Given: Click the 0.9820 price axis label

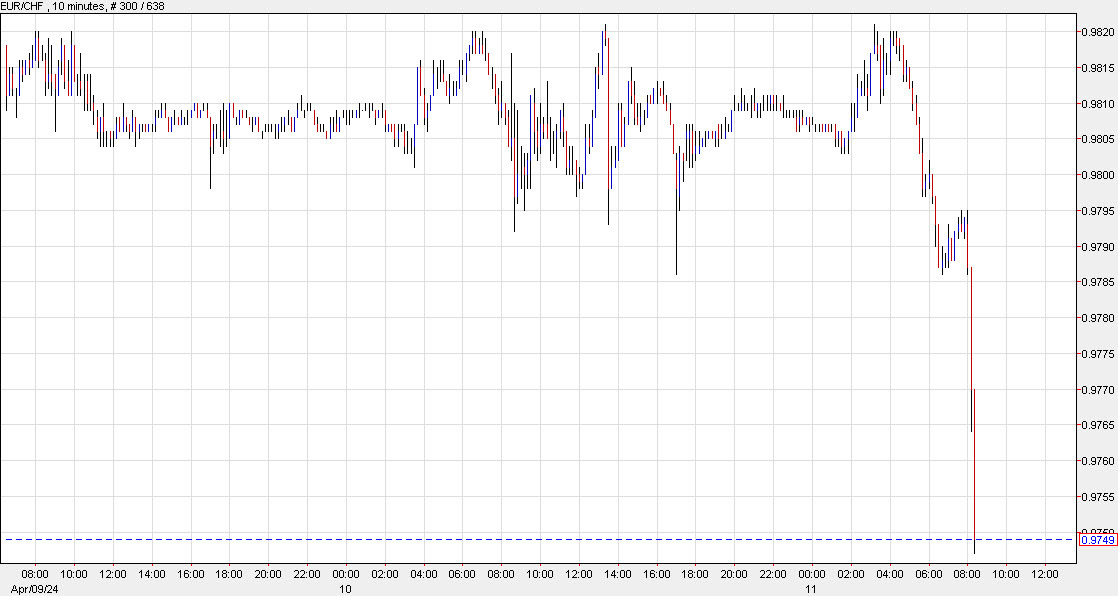Looking at the screenshot, I should point(1098,32).
